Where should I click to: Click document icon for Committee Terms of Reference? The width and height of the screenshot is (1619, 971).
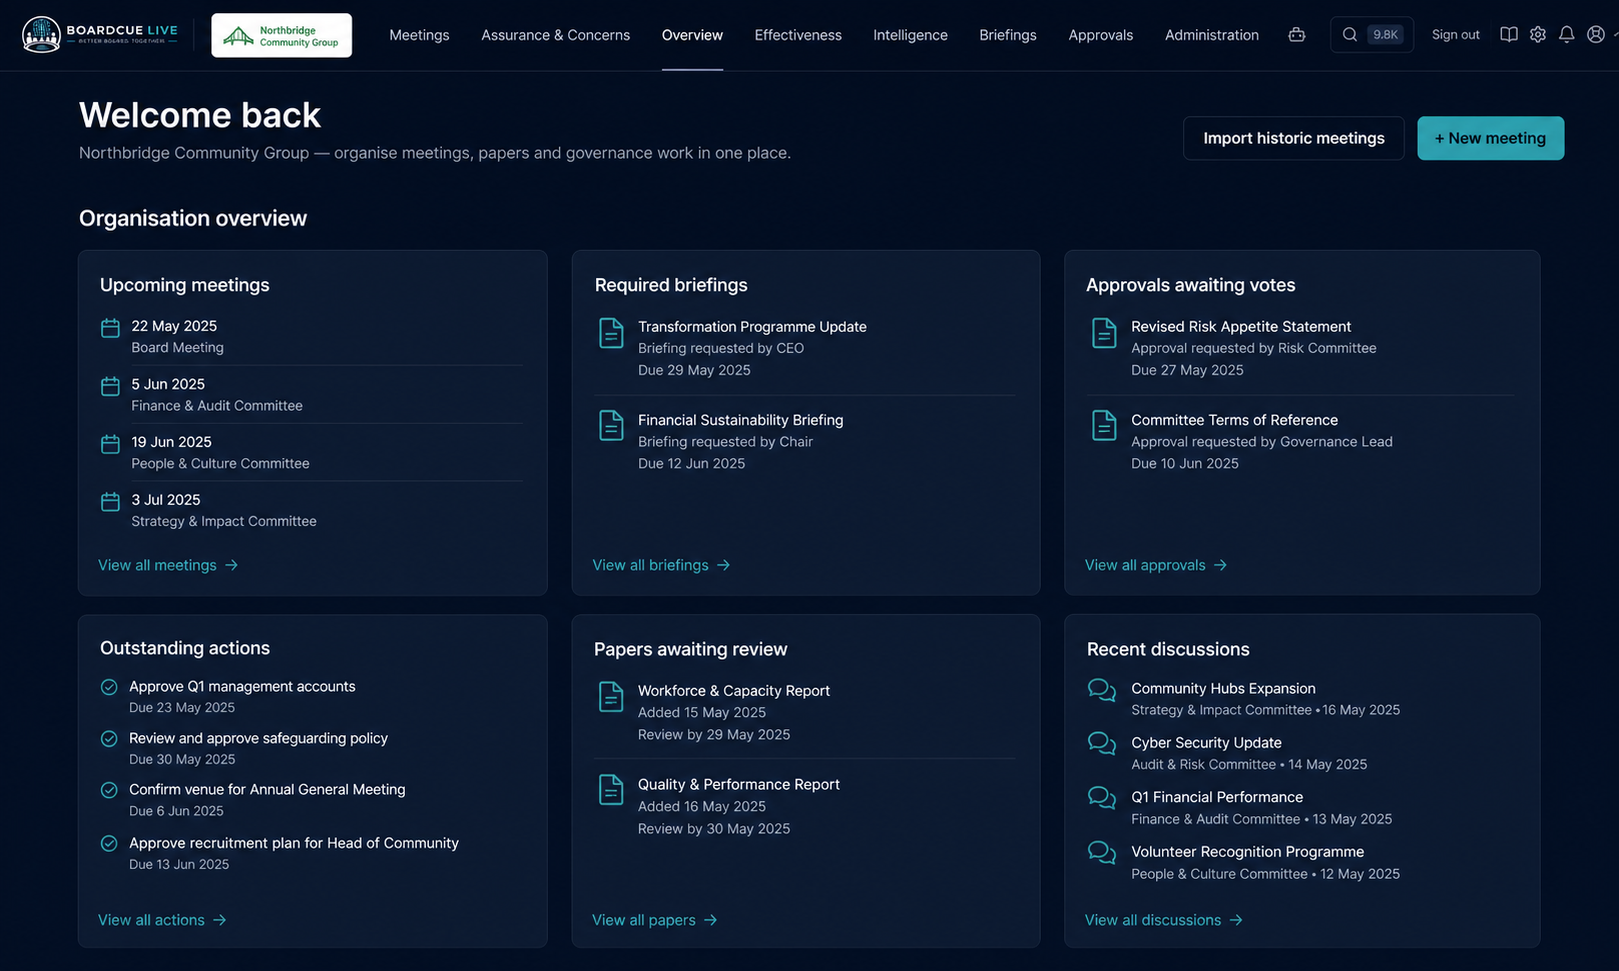click(1104, 426)
